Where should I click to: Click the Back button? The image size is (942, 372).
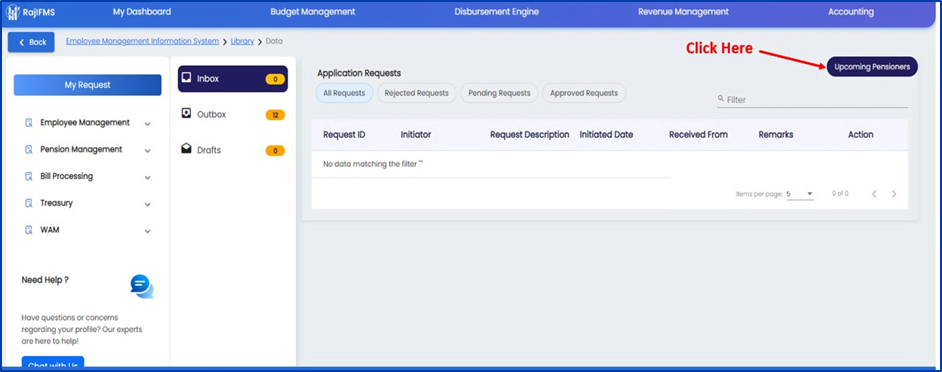[31, 42]
